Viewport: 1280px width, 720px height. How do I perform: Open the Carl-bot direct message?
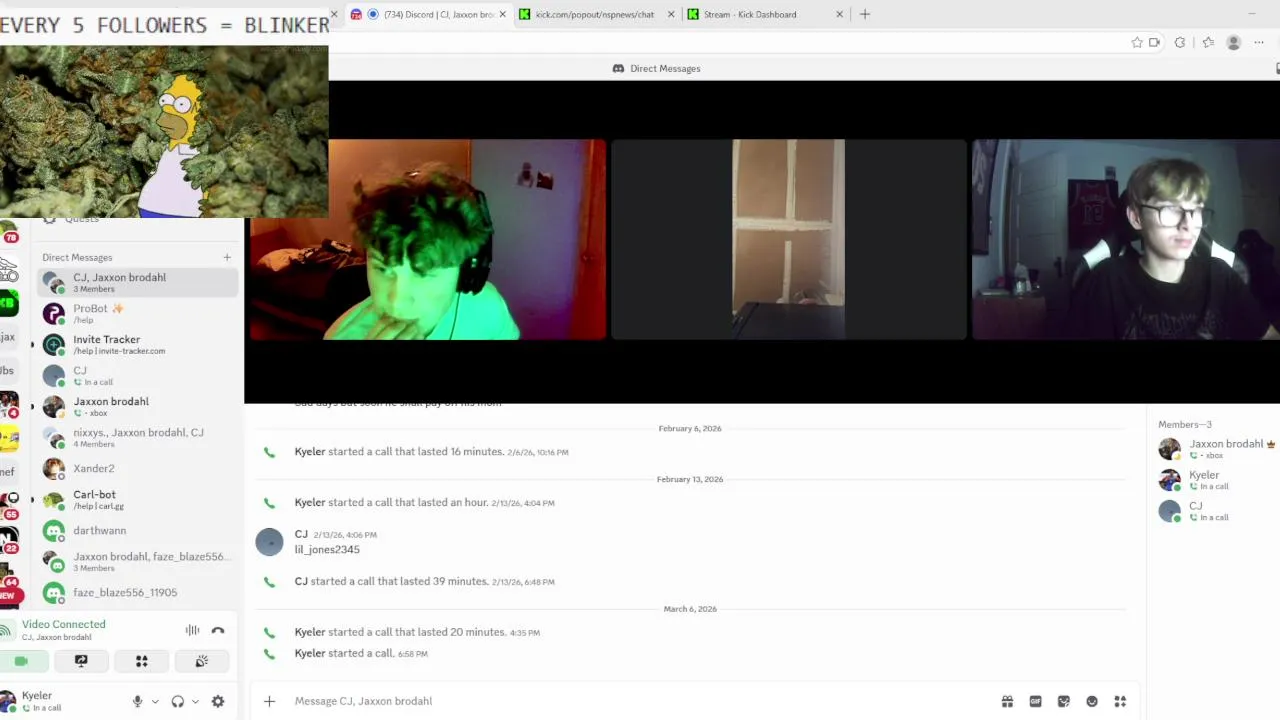point(138,499)
